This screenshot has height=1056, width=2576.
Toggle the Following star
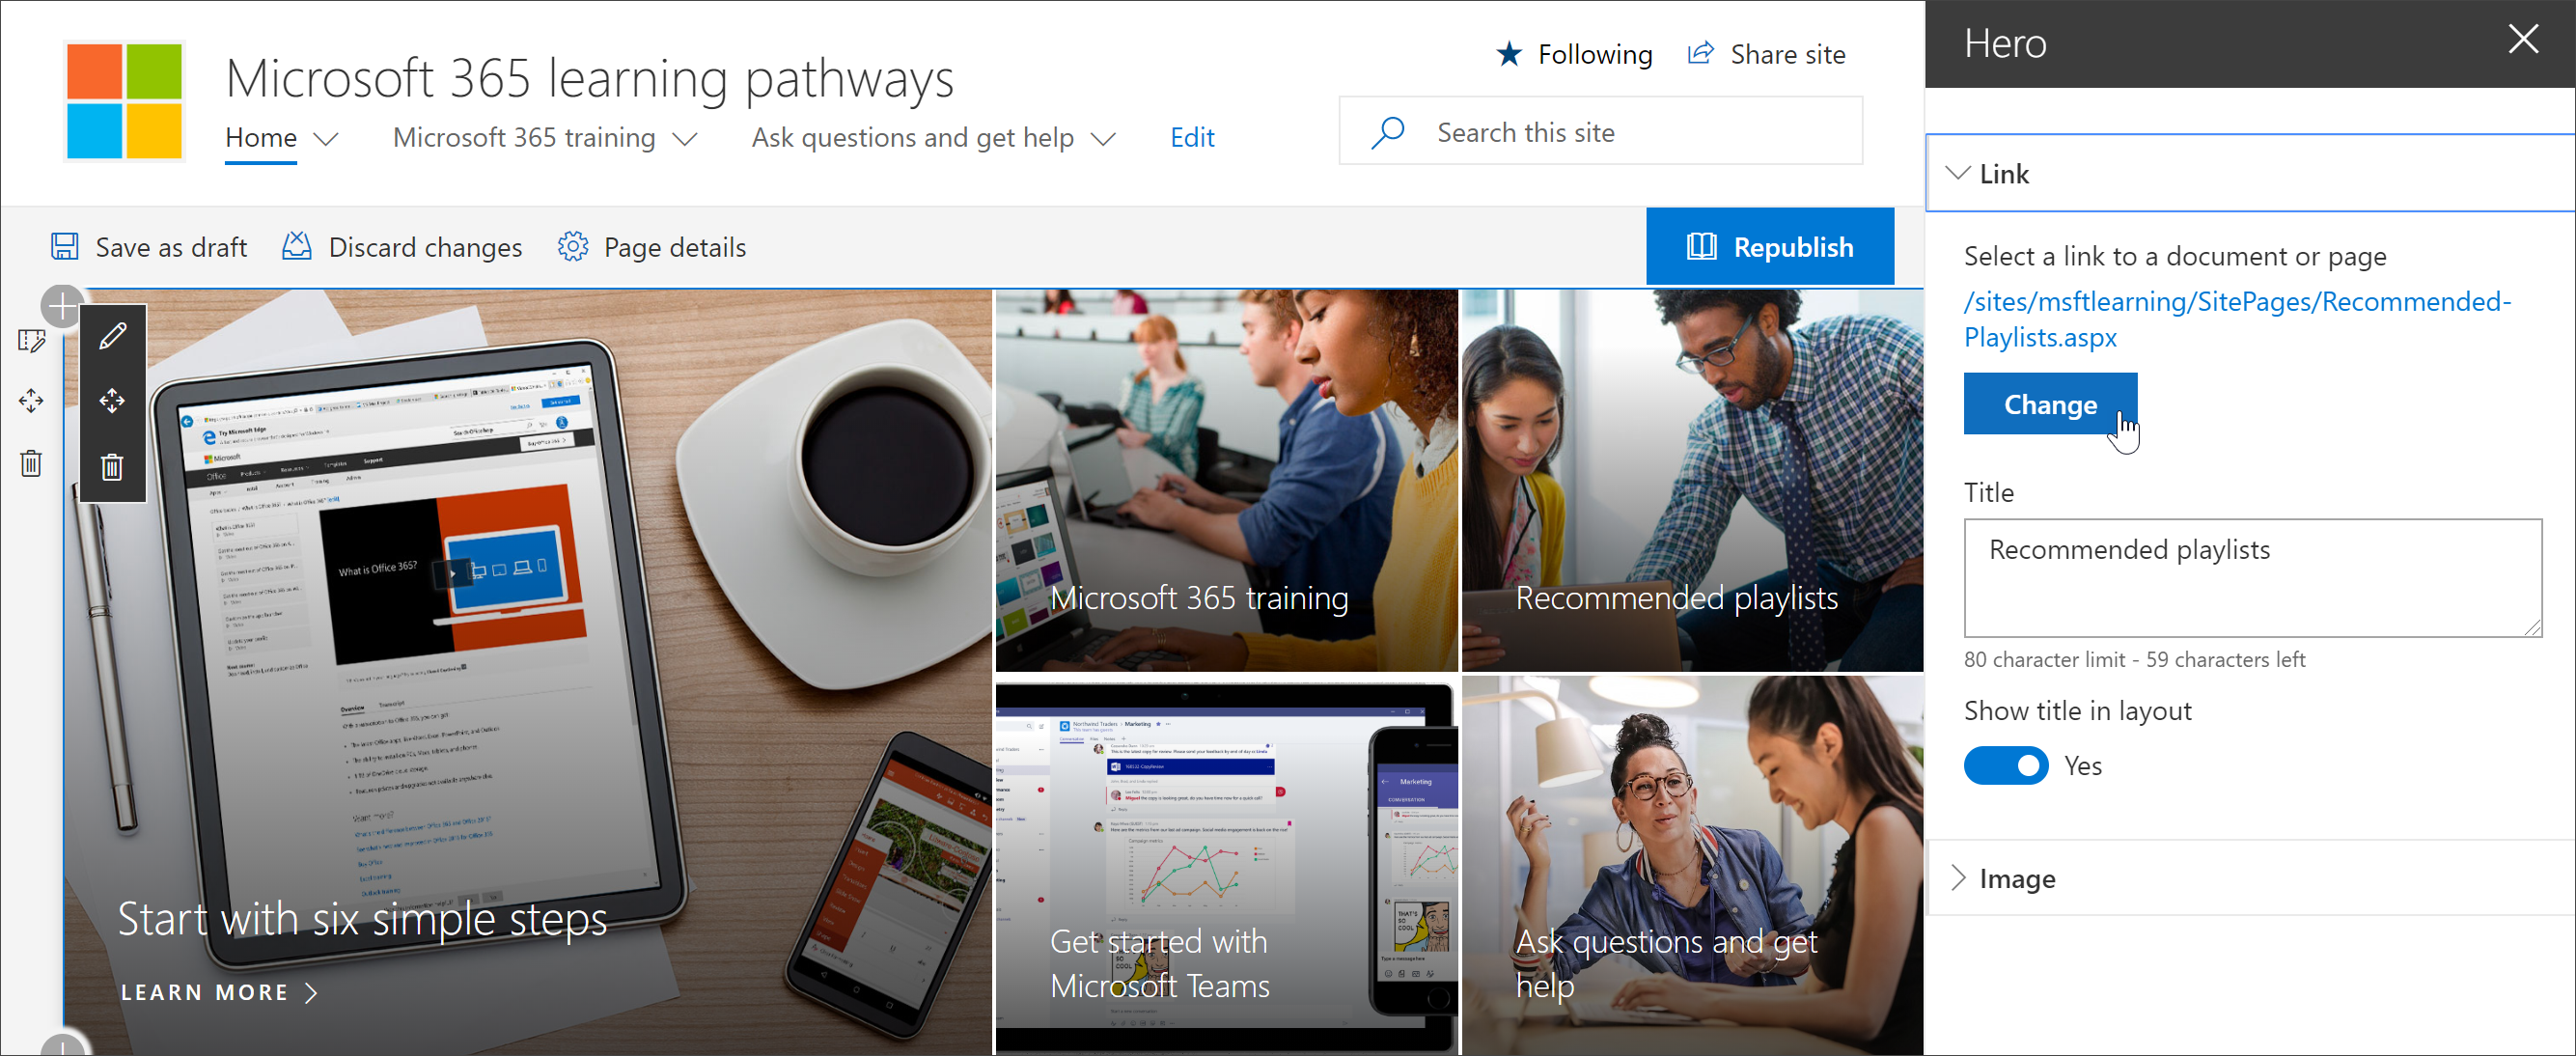pyautogui.click(x=1509, y=54)
